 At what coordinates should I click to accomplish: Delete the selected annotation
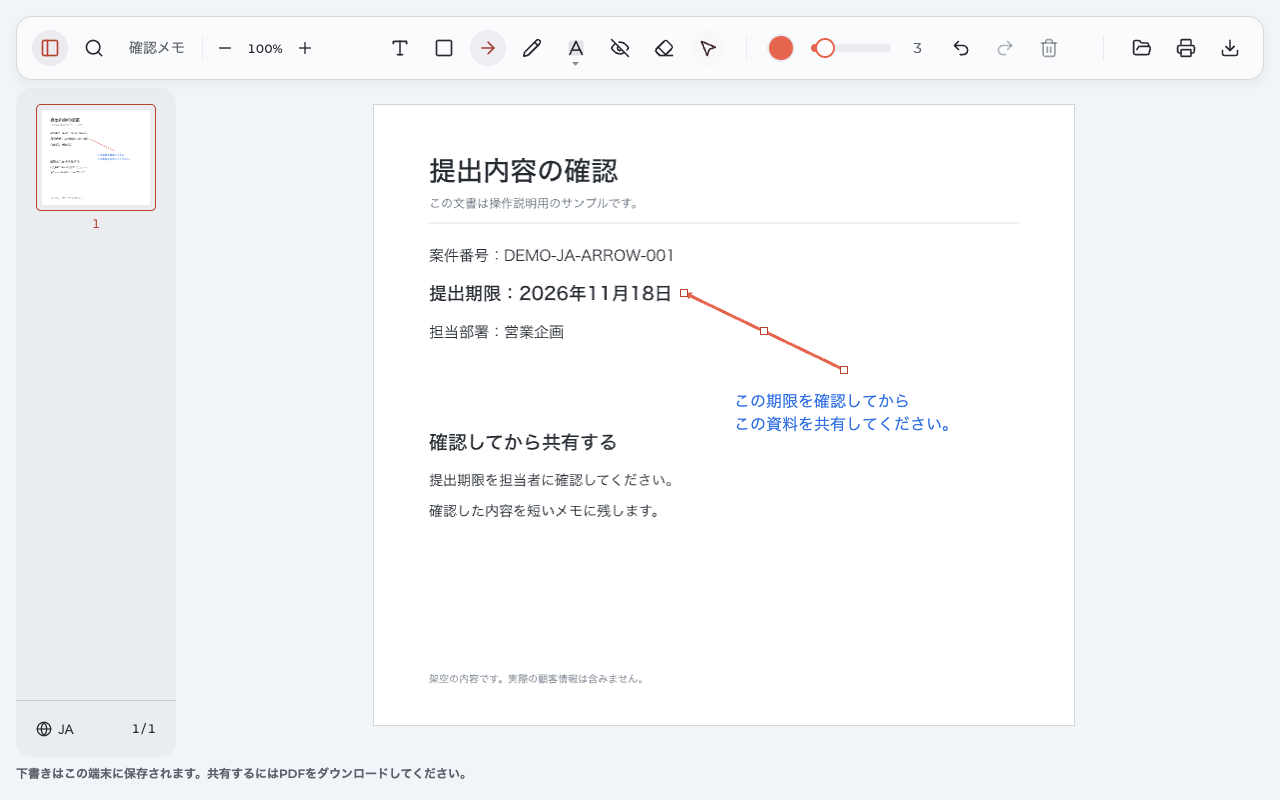(1049, 48)
